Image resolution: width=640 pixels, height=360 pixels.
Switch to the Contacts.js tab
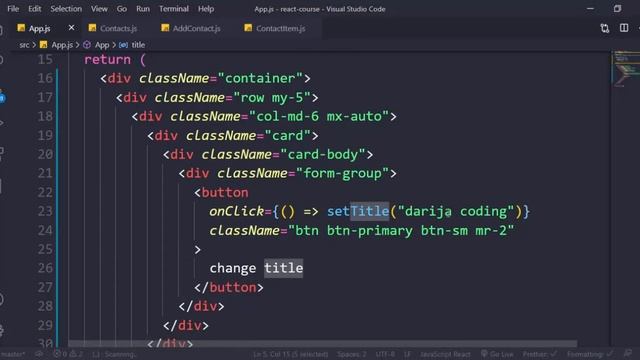point(118,28)
